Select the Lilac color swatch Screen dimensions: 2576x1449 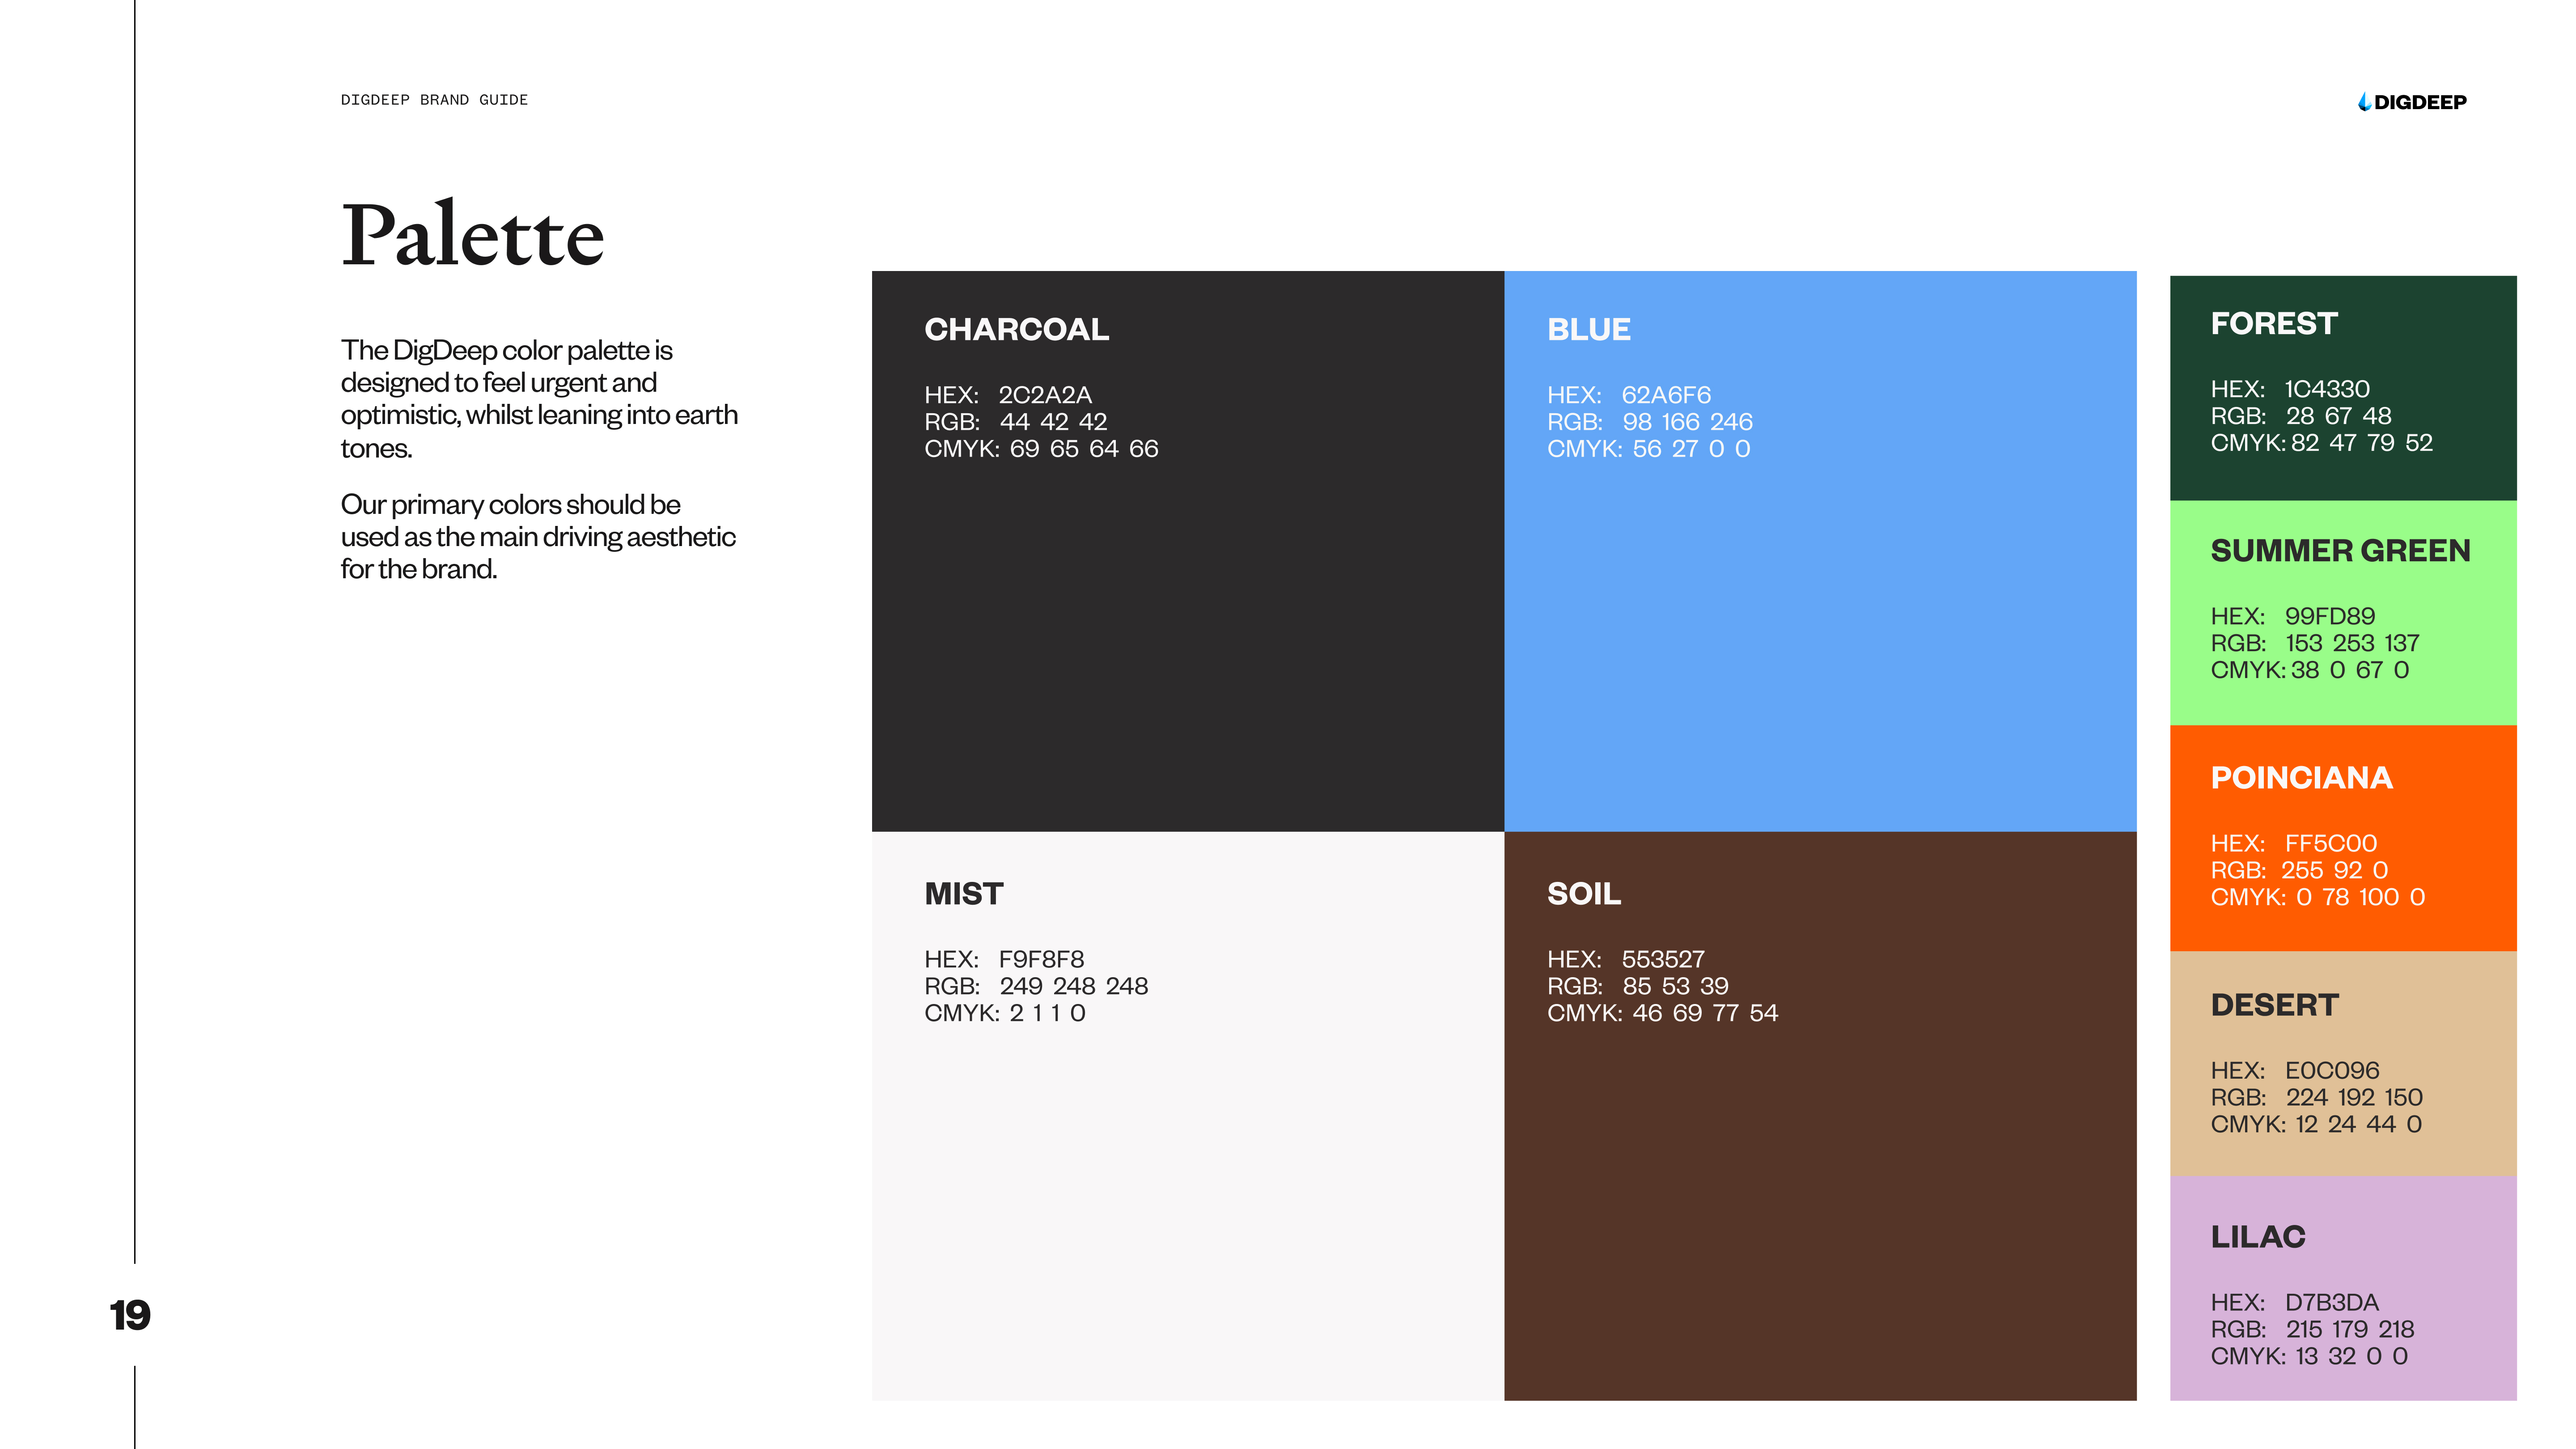point(2343,1288)
